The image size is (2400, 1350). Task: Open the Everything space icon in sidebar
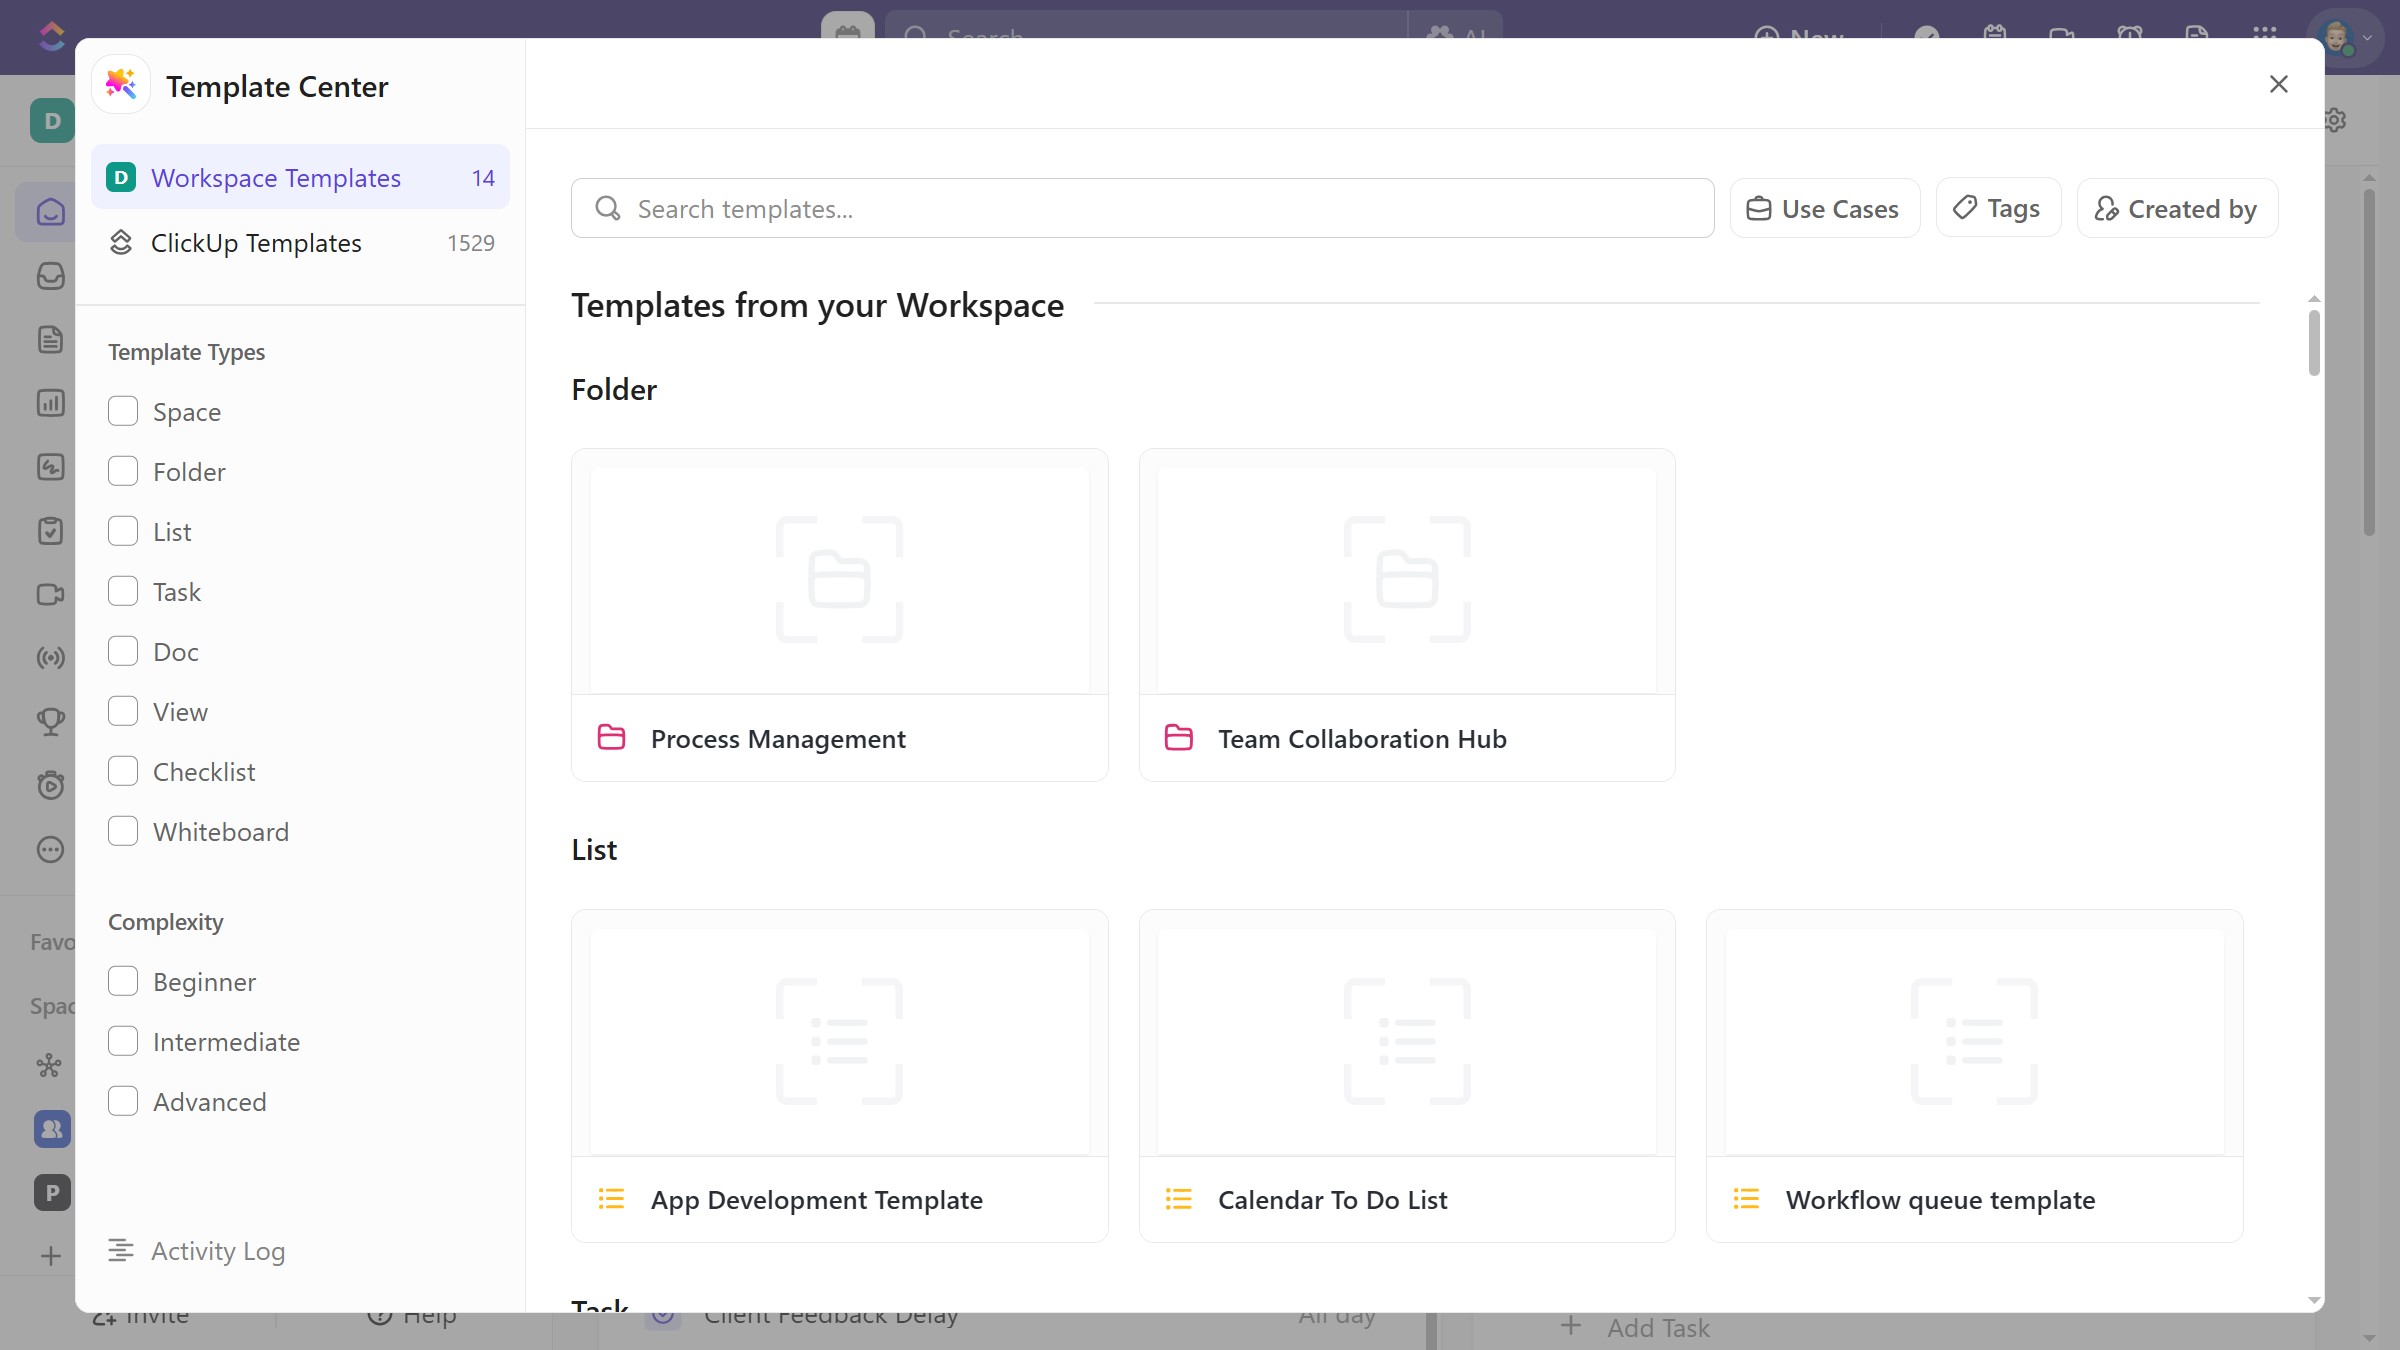(49, 1065)
